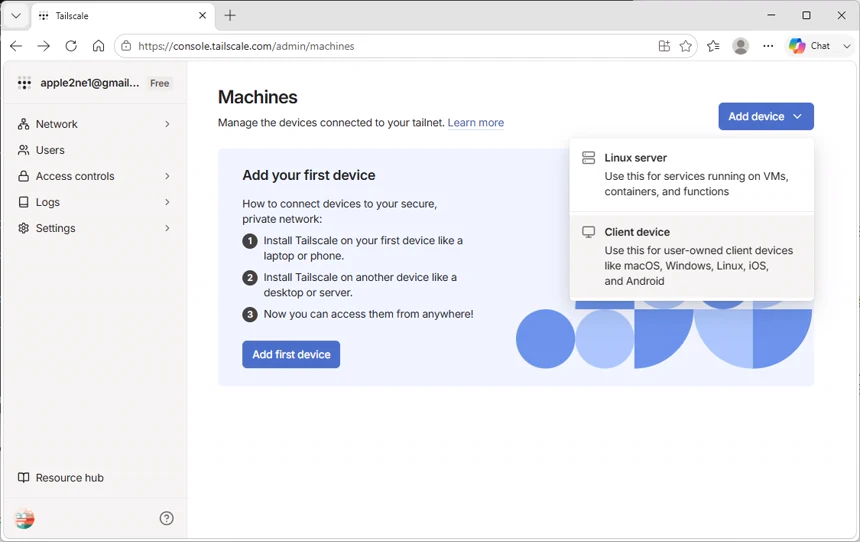Click the Machines heading
Image resolution: width=860 pixels, height=542 pixels.
click(258, 97)
